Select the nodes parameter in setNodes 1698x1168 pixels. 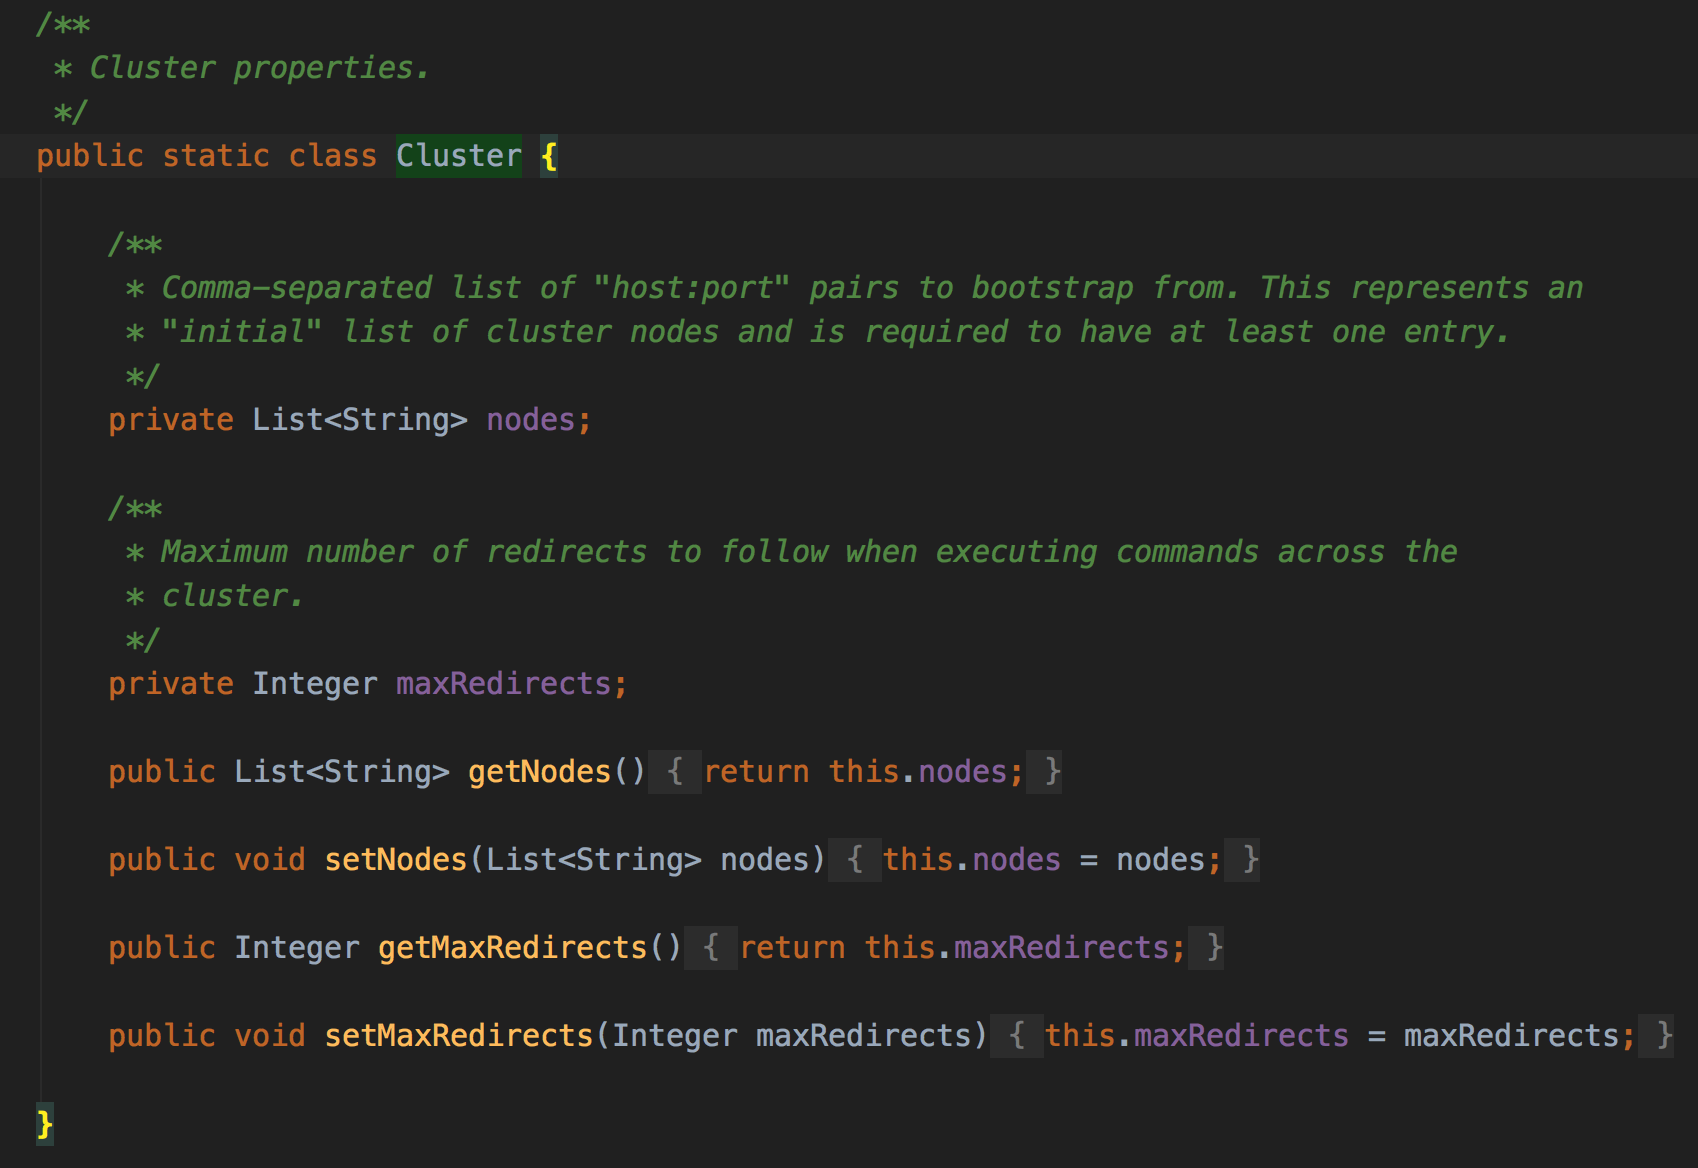tap(765, 859)
